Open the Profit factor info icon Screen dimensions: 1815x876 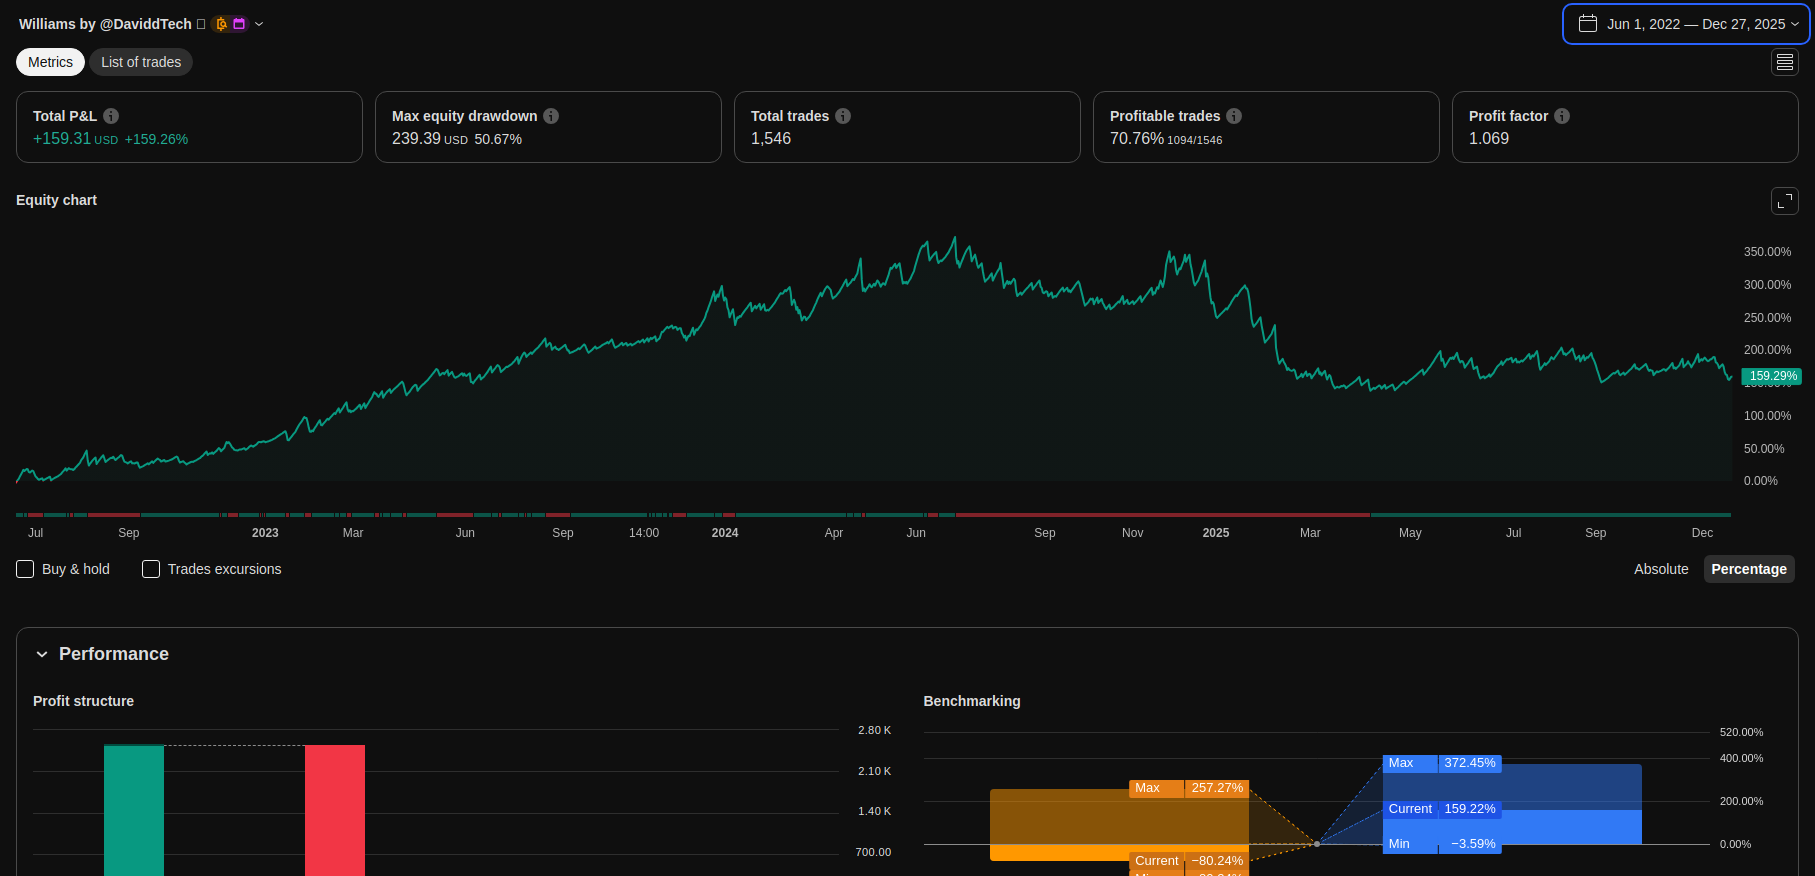point(1562,116)
